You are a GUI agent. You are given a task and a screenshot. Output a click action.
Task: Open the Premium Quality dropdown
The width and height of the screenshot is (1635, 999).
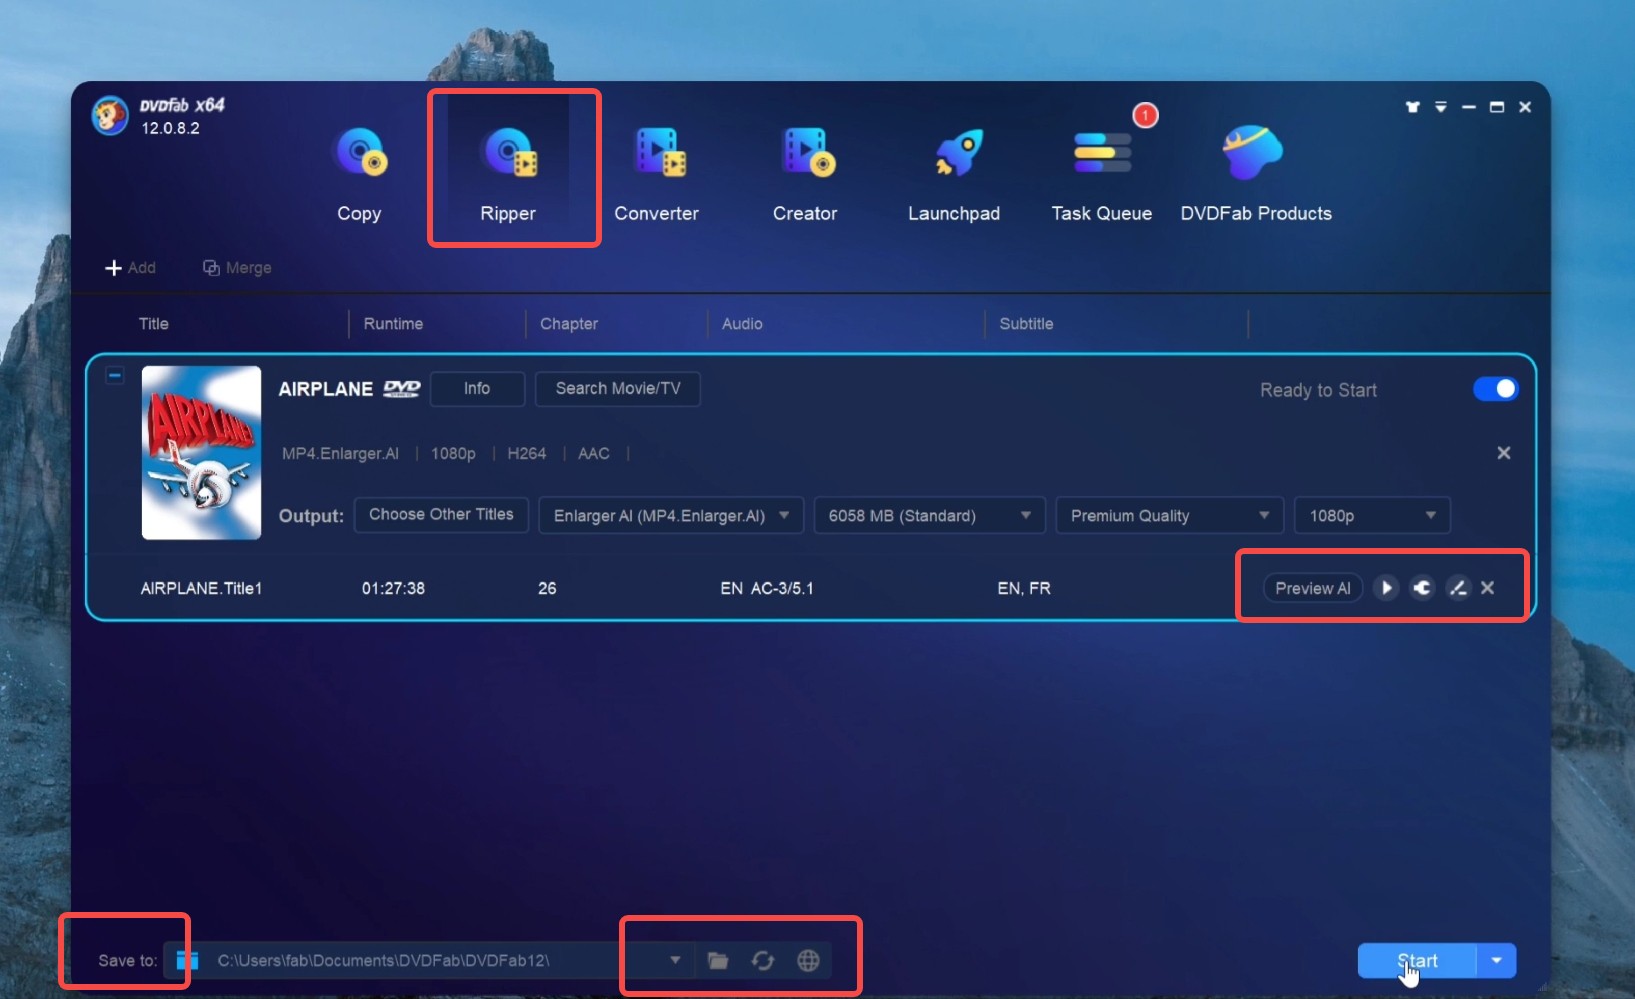coord(1170,516)
